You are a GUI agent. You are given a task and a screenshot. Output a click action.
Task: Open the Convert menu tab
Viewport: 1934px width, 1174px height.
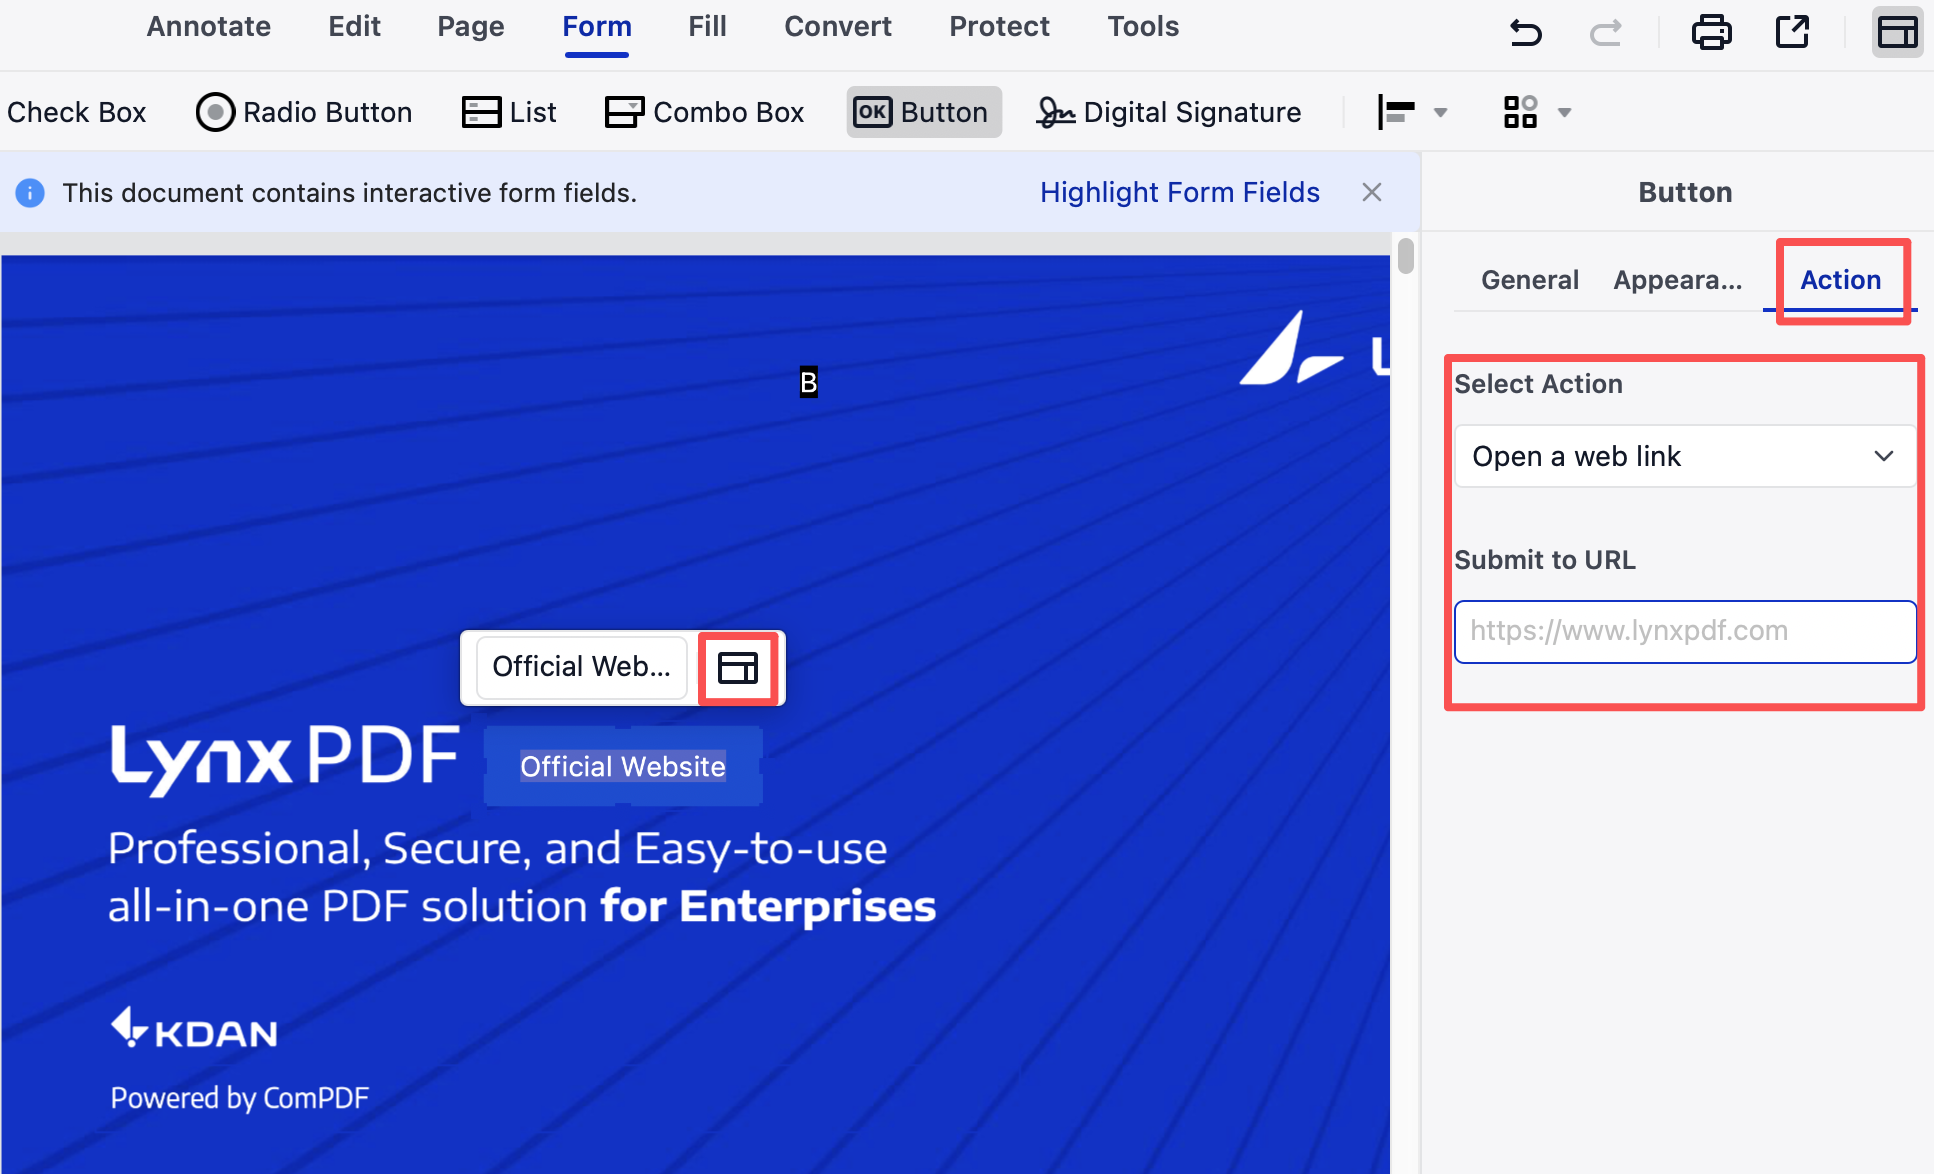837,26
